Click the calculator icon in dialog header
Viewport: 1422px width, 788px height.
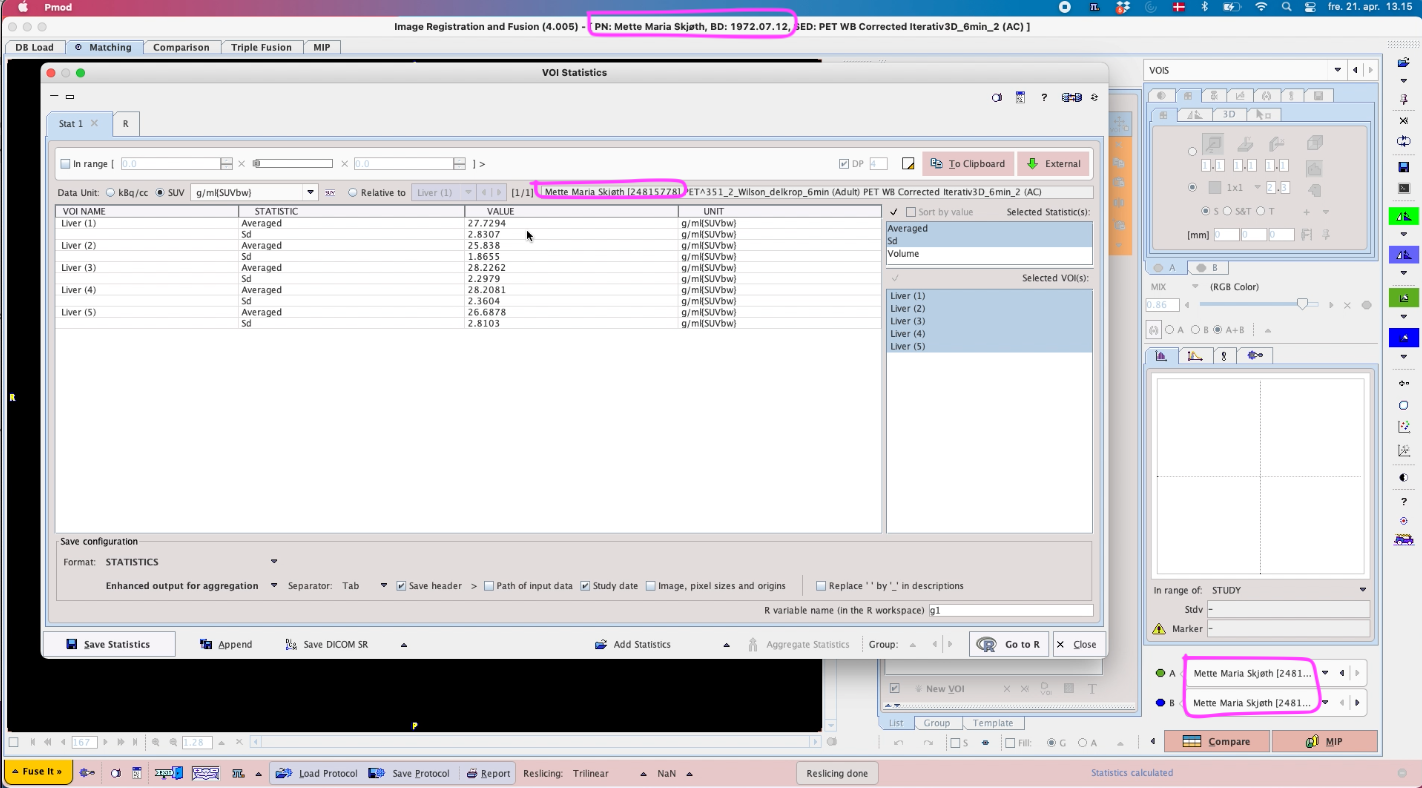(x=1020, y=97)
